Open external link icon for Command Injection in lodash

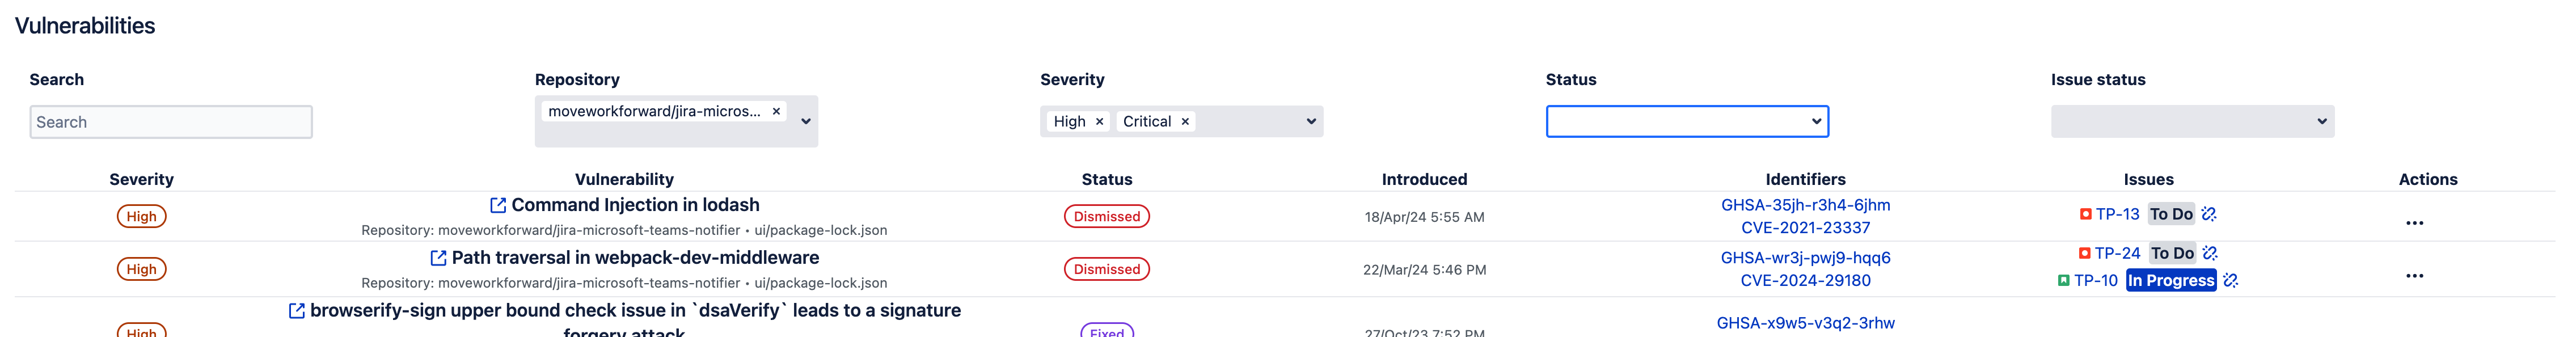point(497,205)
